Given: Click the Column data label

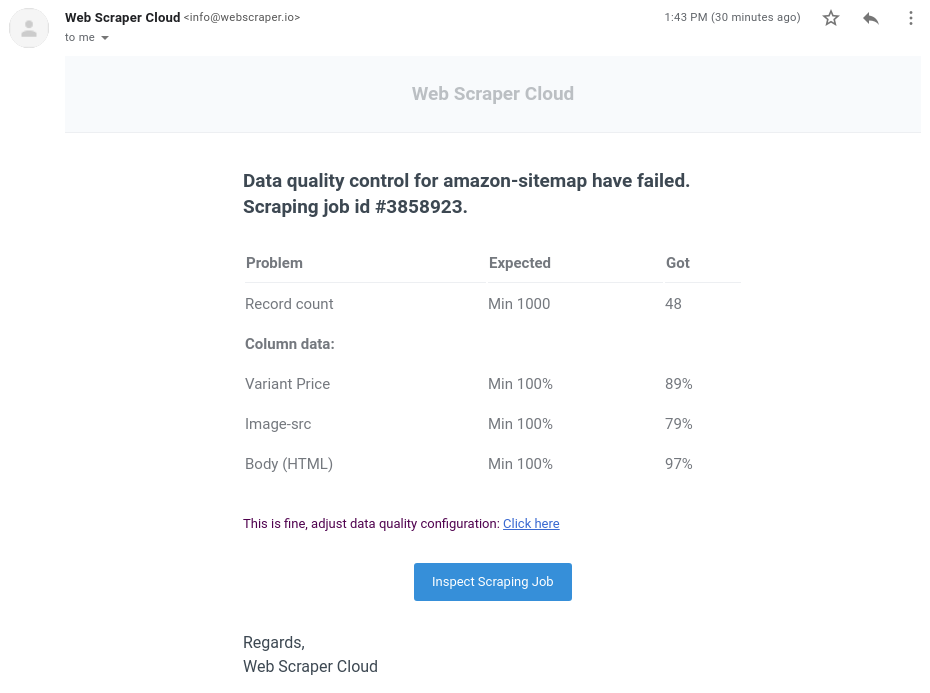Looking at the screenshot, I should (x=289, y=343).
